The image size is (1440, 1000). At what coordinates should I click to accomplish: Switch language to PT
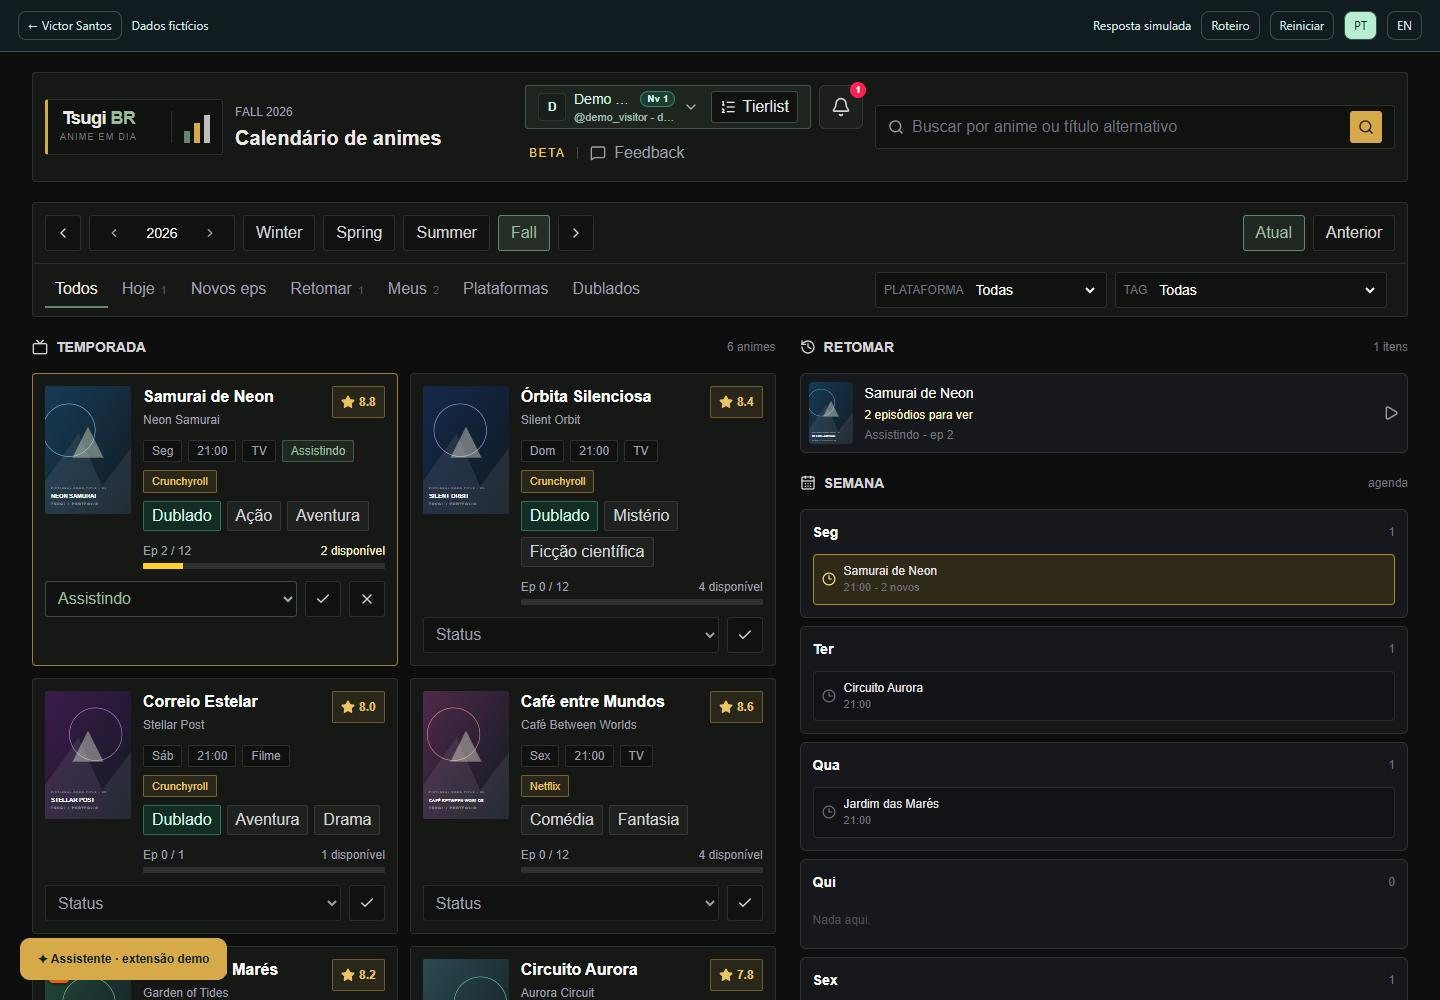pyautogui.click(x=1360, y=26)
